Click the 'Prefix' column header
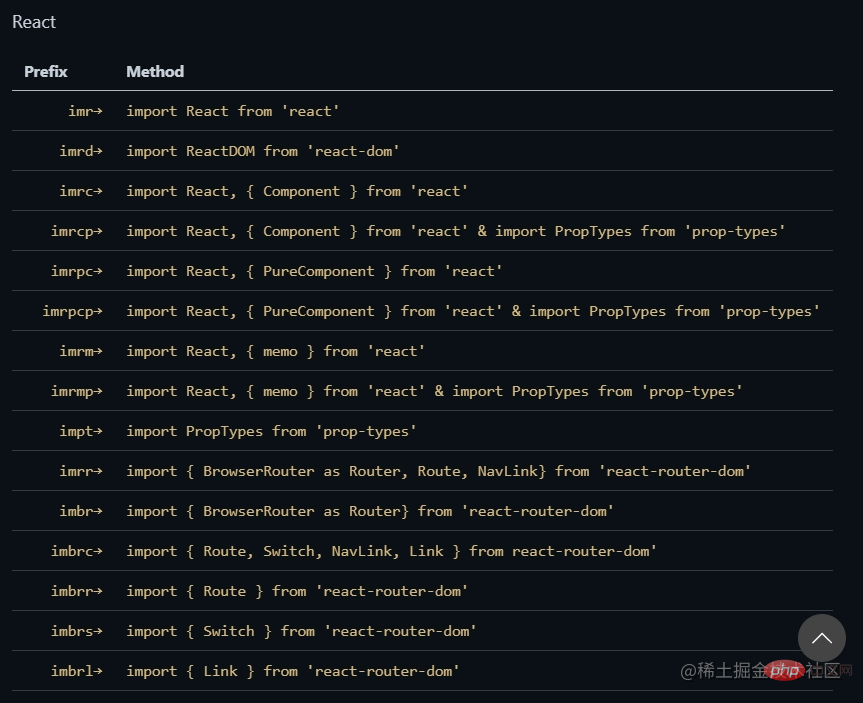This screenshot has width=863, height=703. click(x=46, y=72)
